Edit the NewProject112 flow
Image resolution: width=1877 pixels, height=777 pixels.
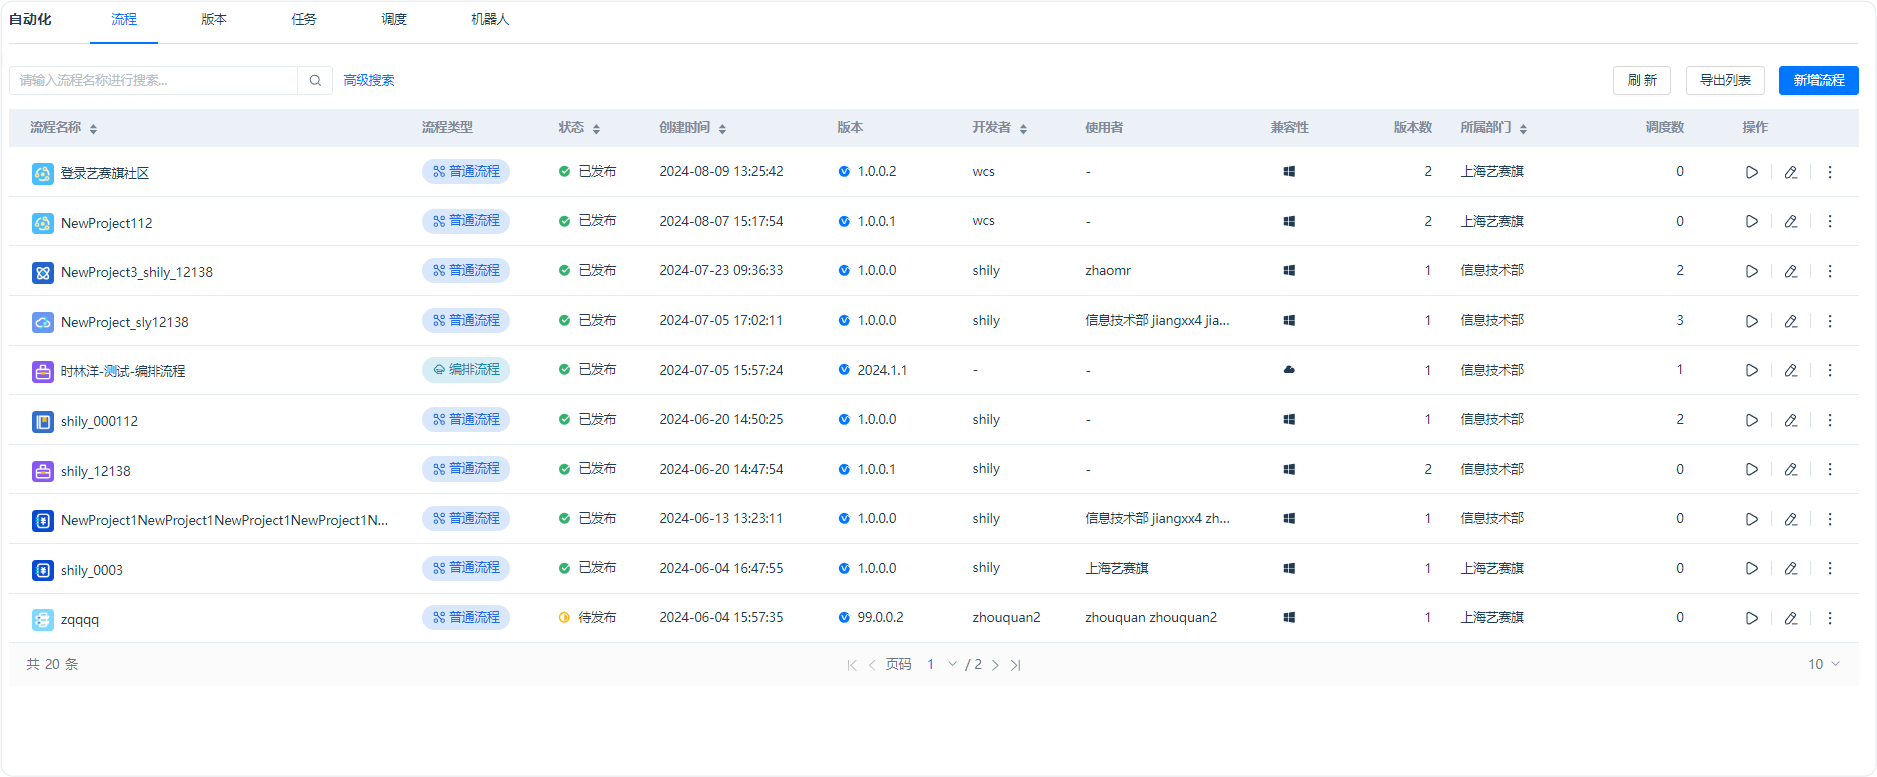tap(1790, 221)
